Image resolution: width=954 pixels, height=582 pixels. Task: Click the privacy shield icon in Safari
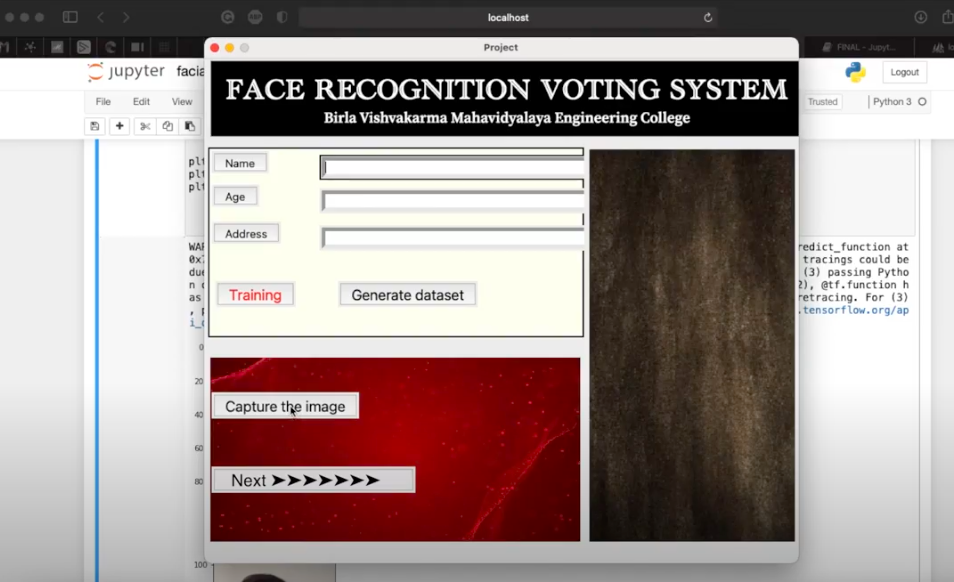pos(282,18)
